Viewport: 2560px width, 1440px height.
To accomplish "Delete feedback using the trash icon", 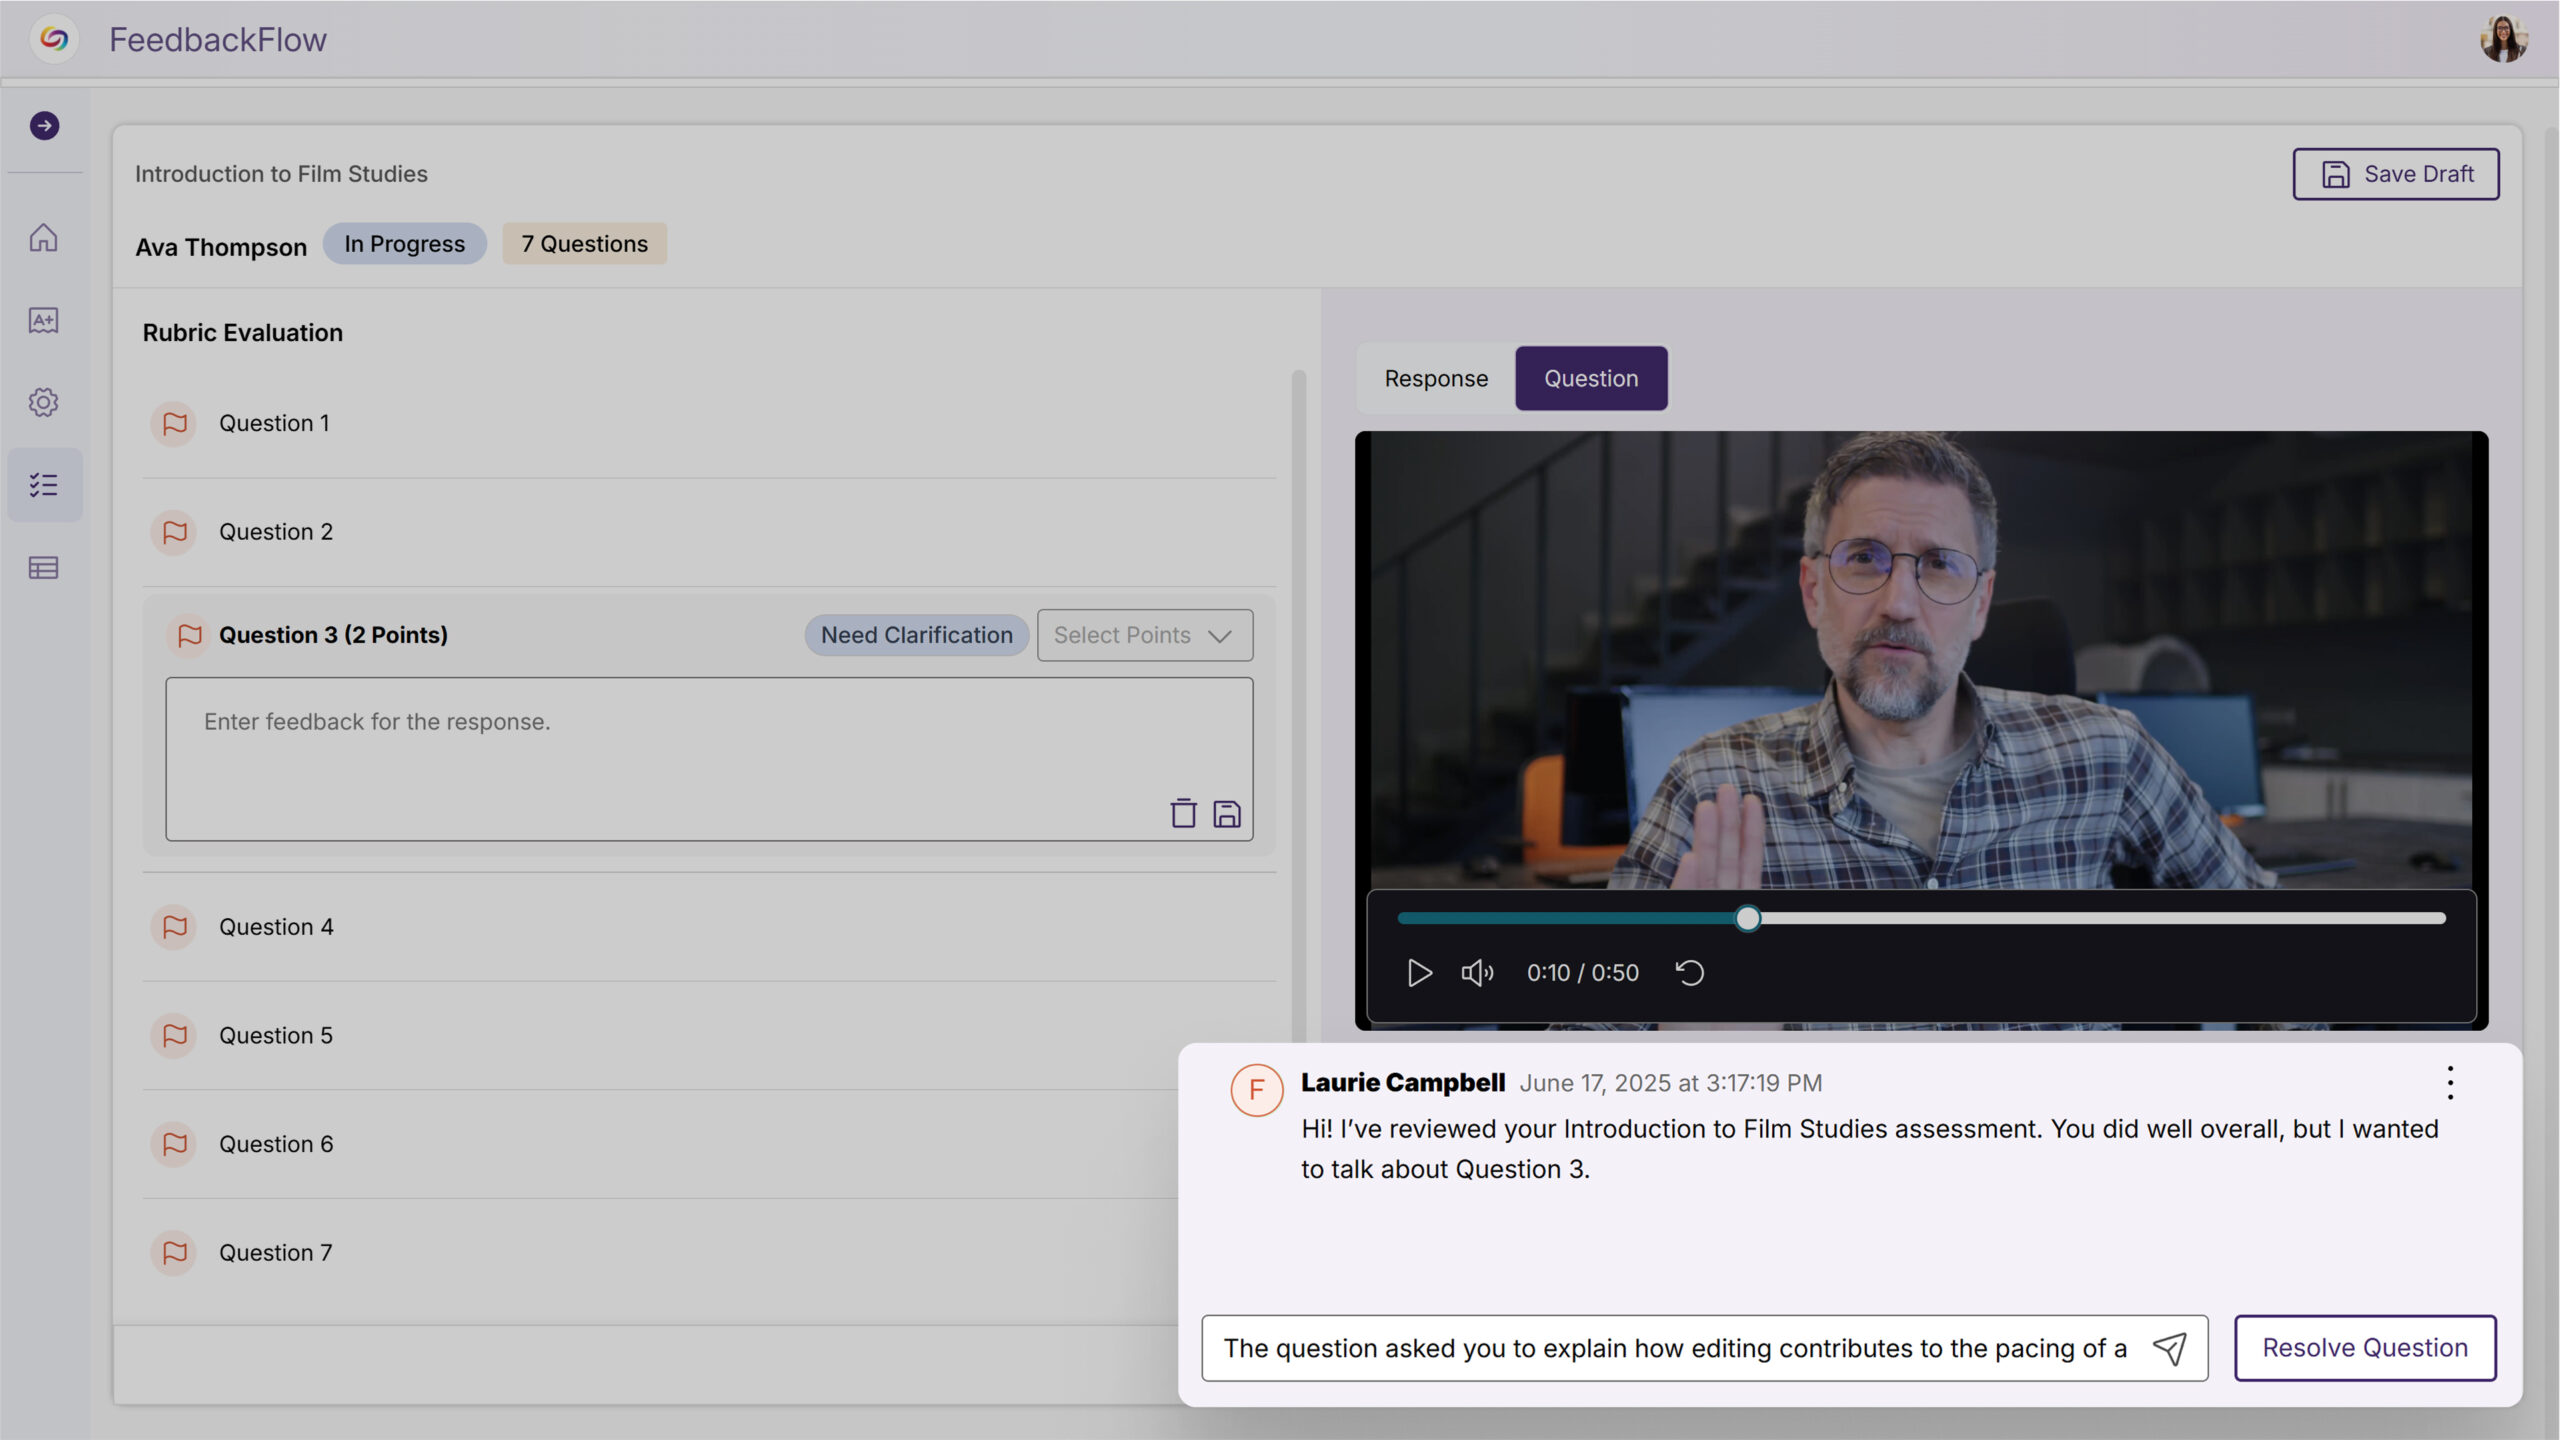I will point(1183,813).
